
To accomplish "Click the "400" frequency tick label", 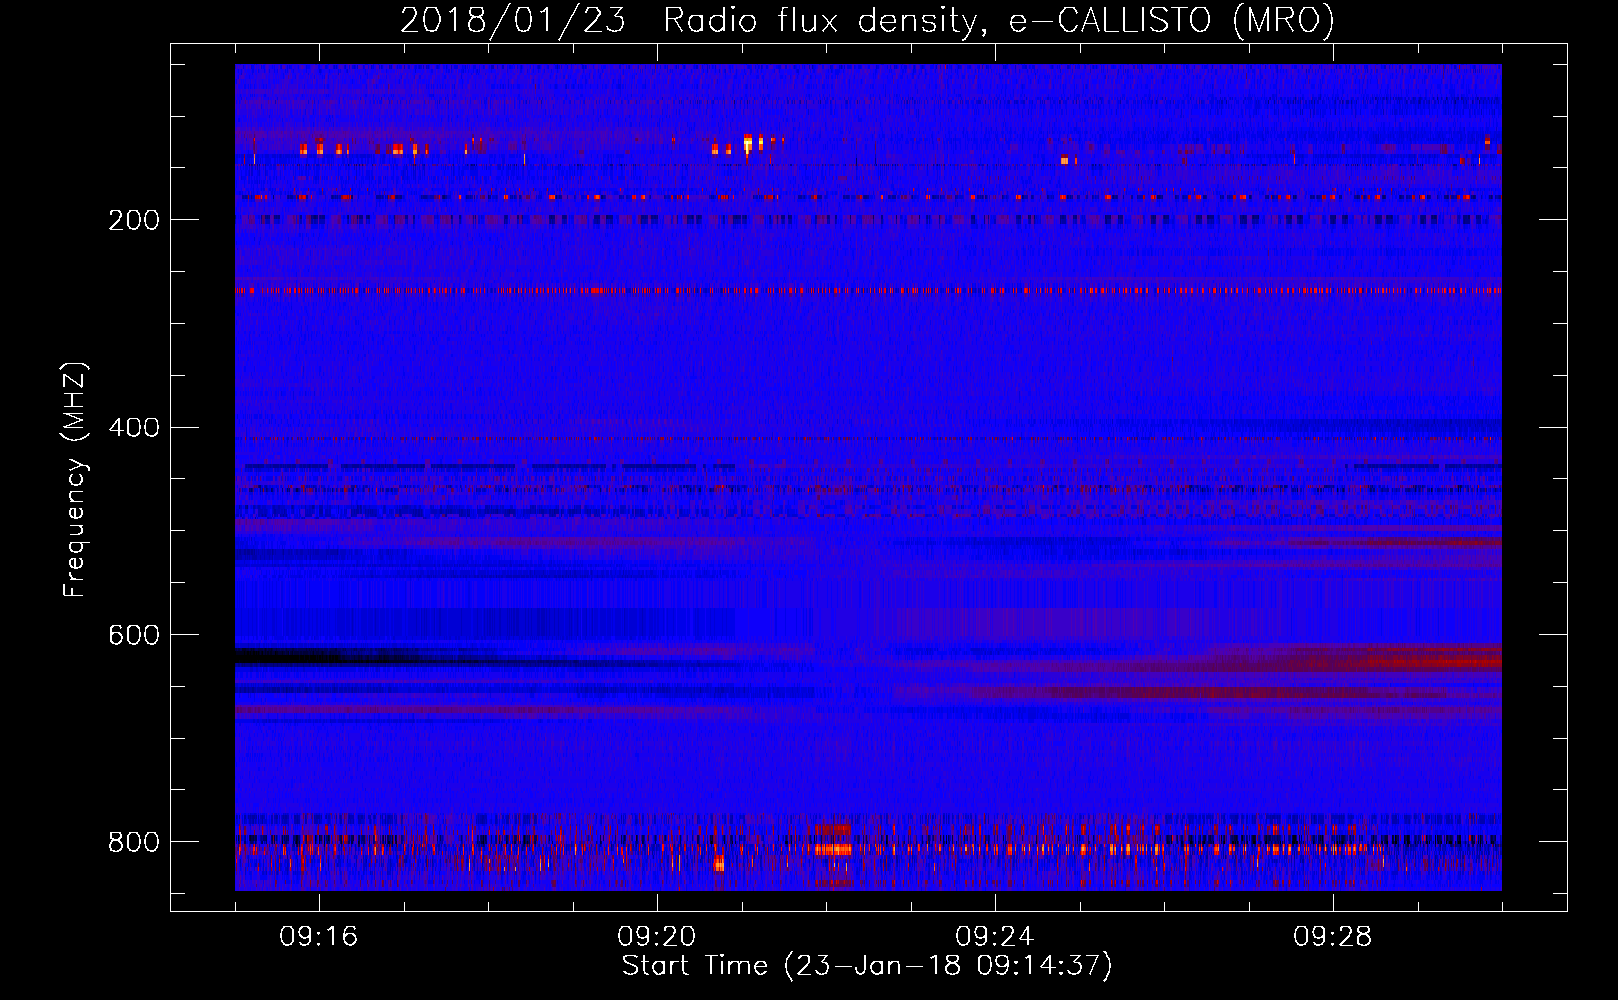I will pyautogui.click(x=134, y=428).
